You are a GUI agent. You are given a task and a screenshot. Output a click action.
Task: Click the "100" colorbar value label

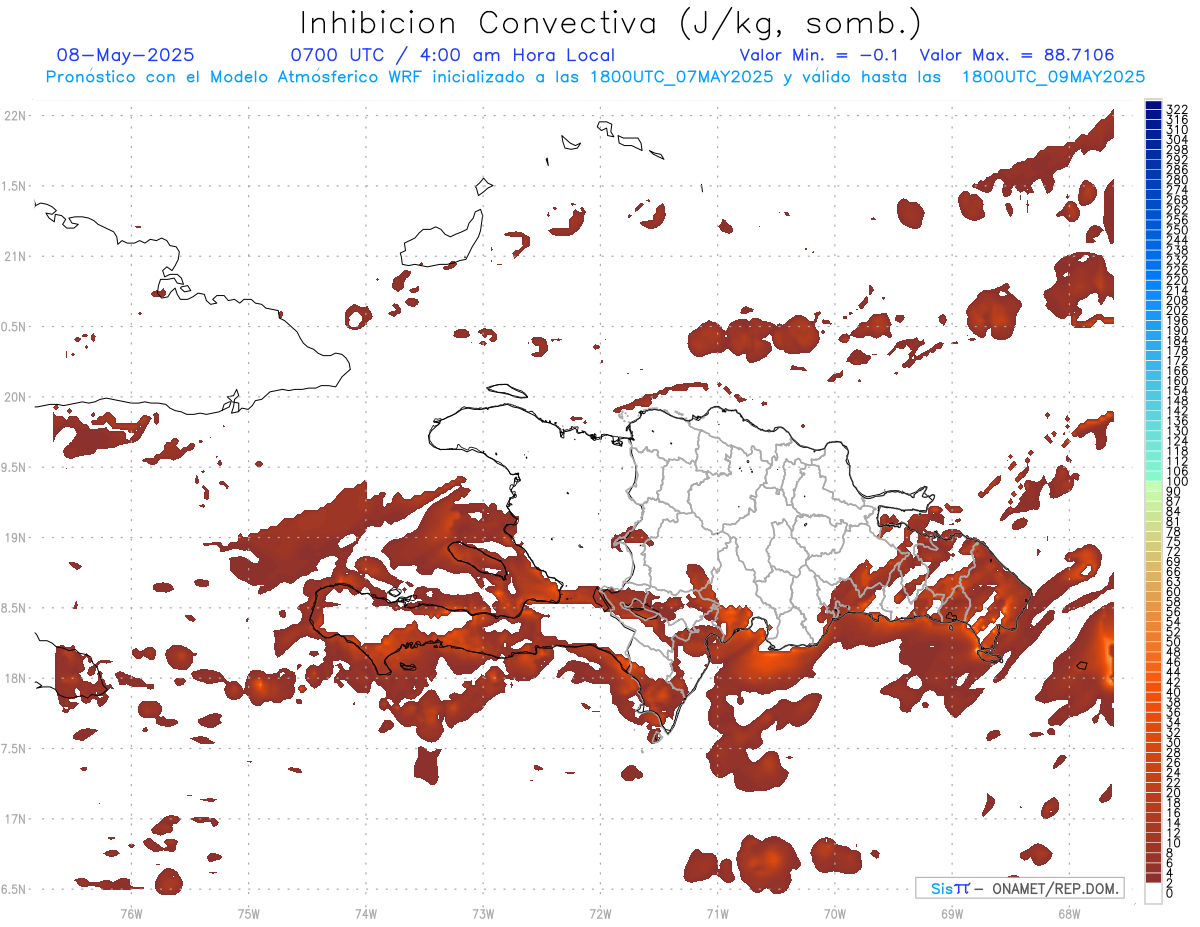click(1177, 482)
